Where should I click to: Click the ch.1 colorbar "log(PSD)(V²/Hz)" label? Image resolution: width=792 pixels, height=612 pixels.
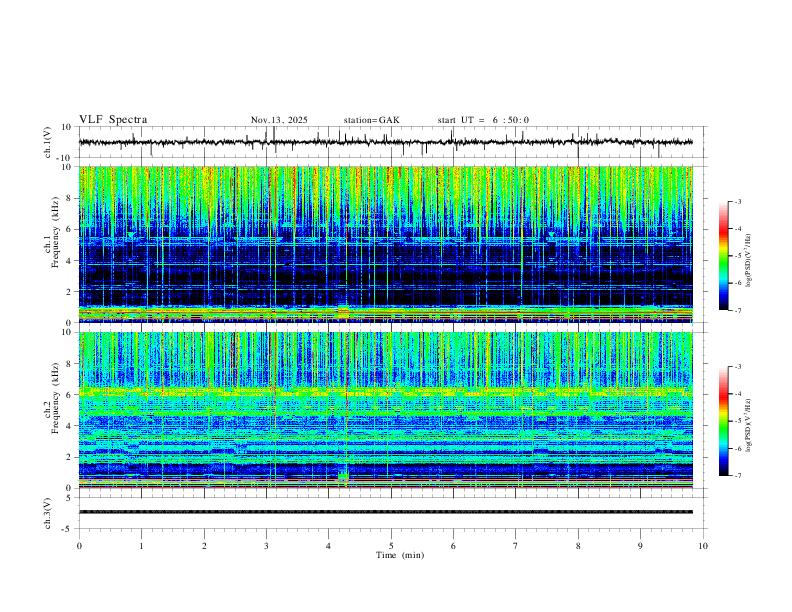(748, 260)
